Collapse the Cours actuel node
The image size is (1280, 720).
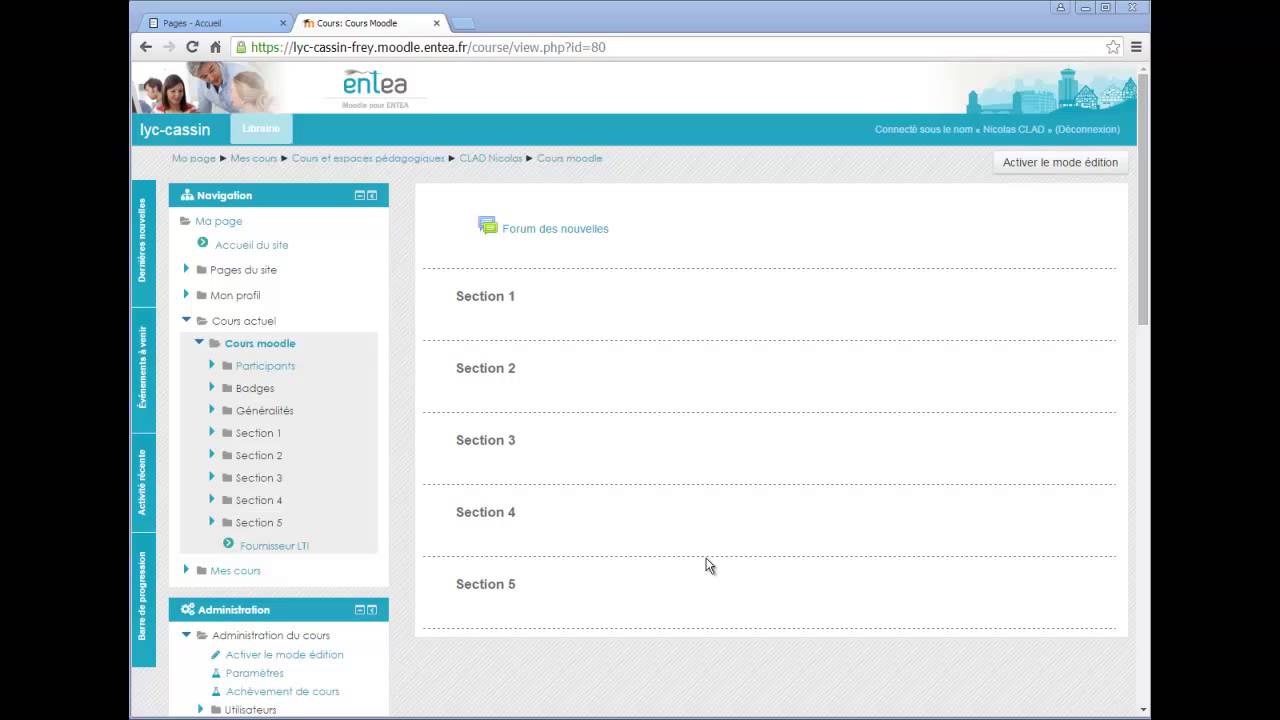click(186, 320)
